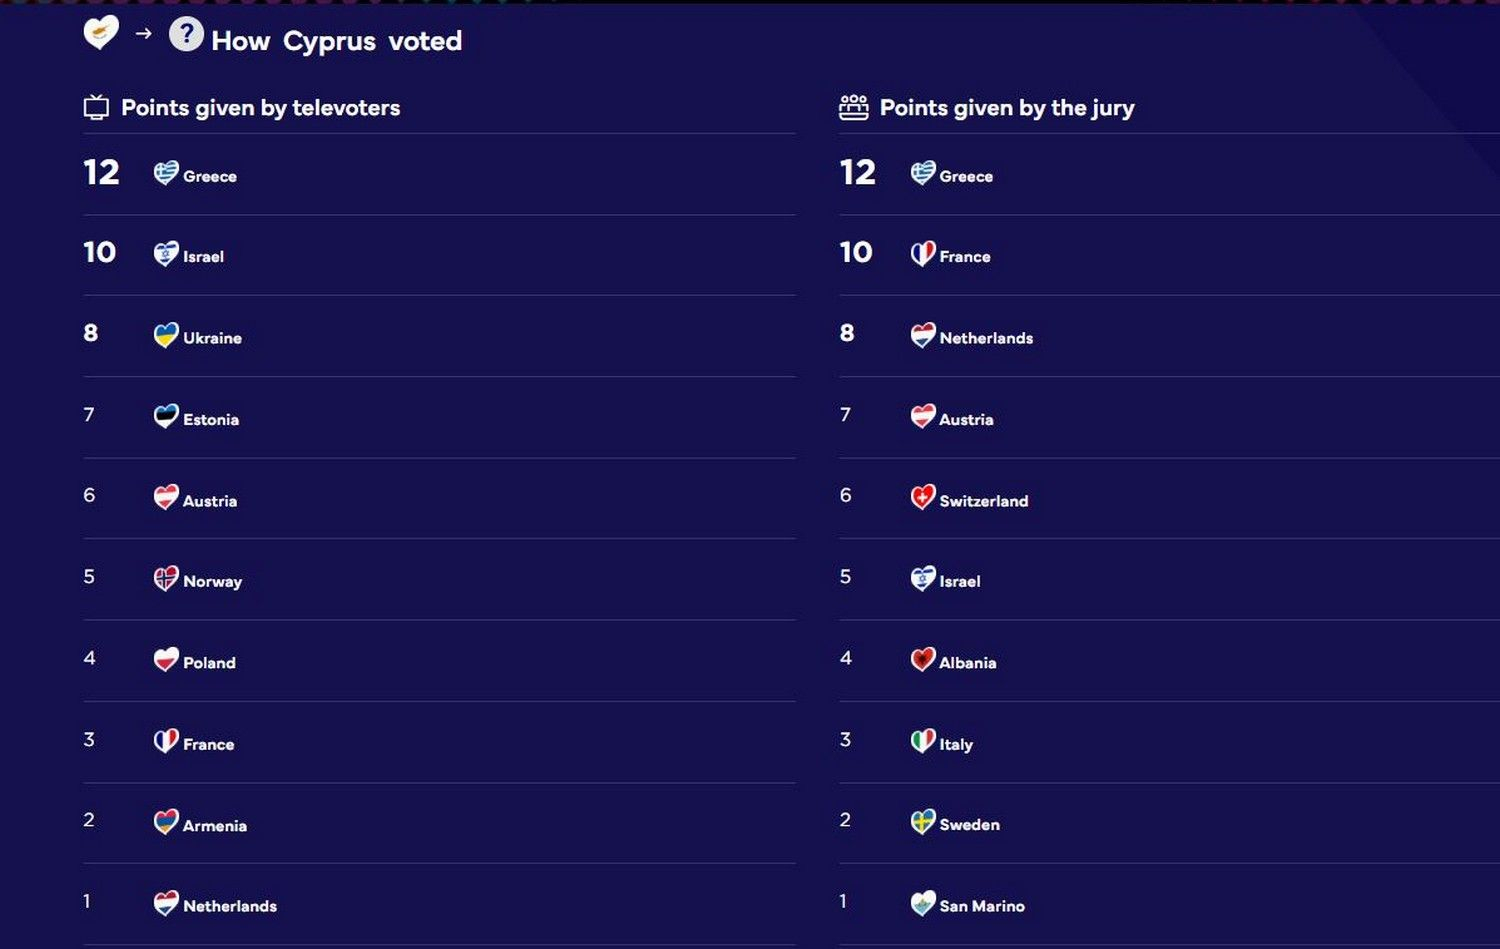This screenshot has height=949, width=1500.
Task: Open France in the jury list
Action: click(x=964, y=257)
